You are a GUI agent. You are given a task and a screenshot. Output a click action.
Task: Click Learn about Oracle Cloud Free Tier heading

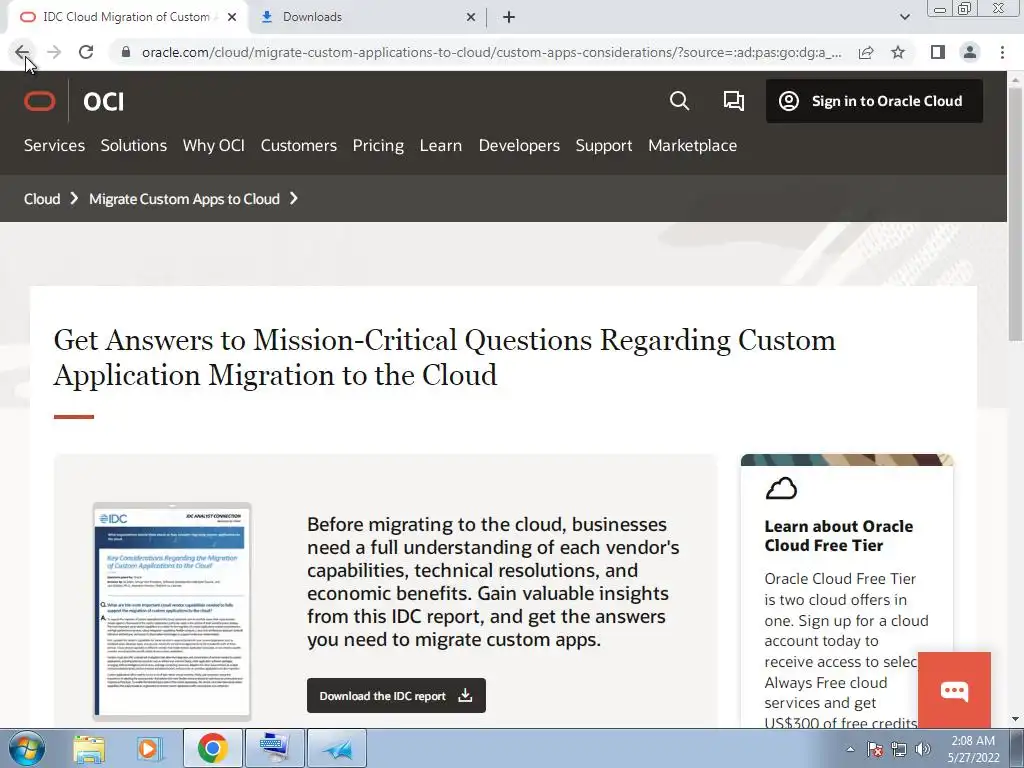(x=839, y=536)
